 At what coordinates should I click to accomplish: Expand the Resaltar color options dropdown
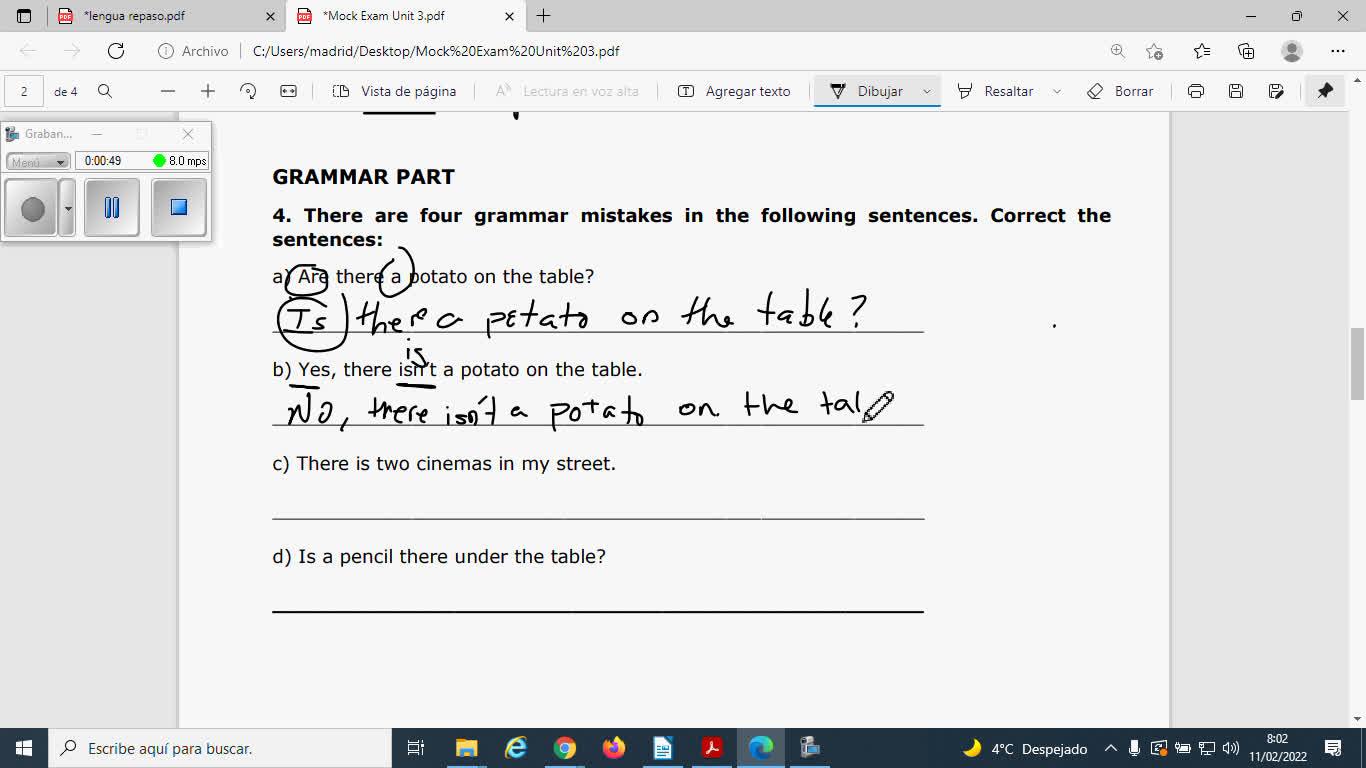coord(1057,91)
